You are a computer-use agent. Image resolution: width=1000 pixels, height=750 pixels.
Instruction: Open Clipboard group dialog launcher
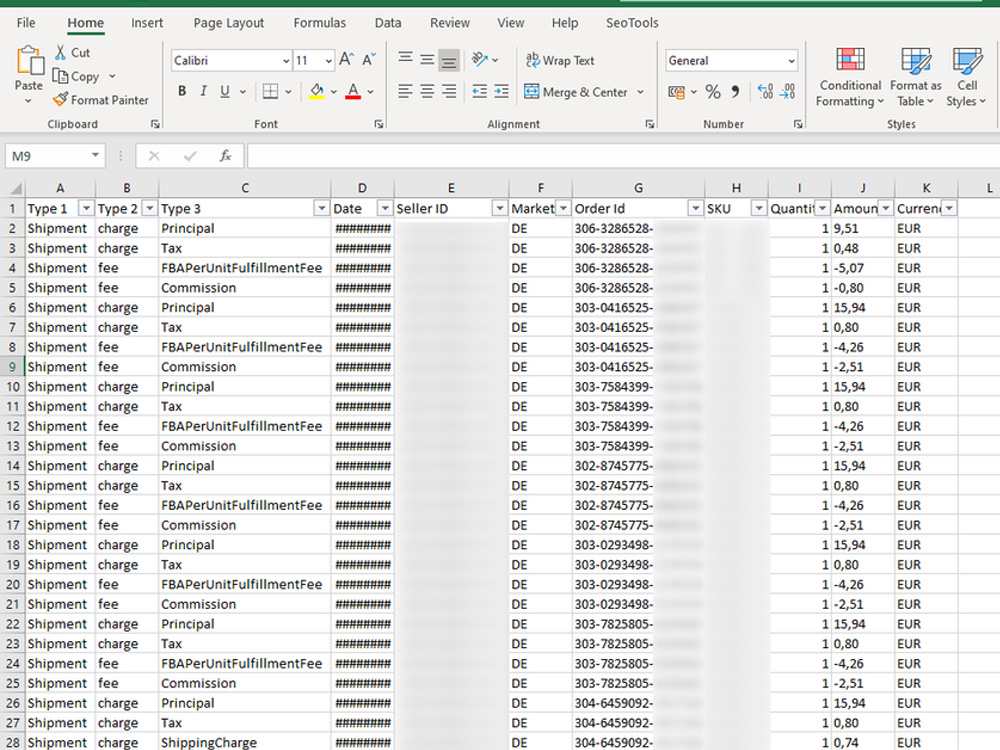155,124
